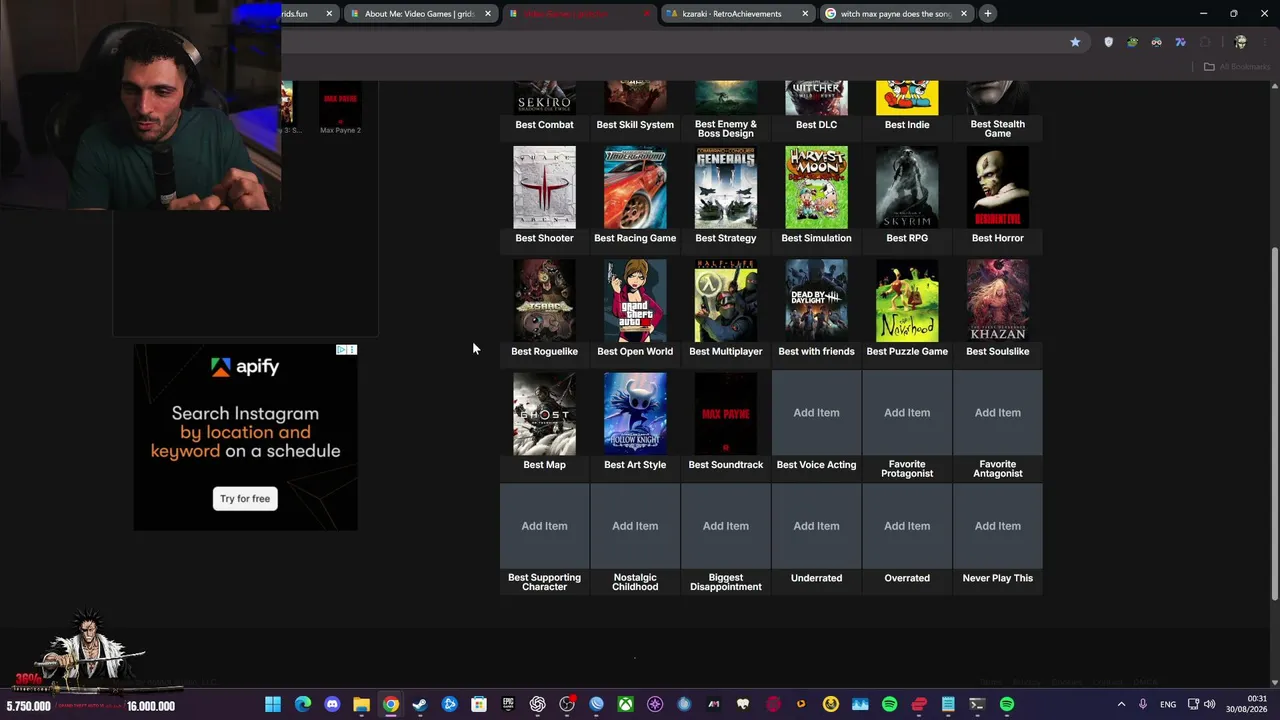Bookmark this page with the star icon
Image resolution: width=1280 pixels, height=720 pixels.
[1075, 42]
